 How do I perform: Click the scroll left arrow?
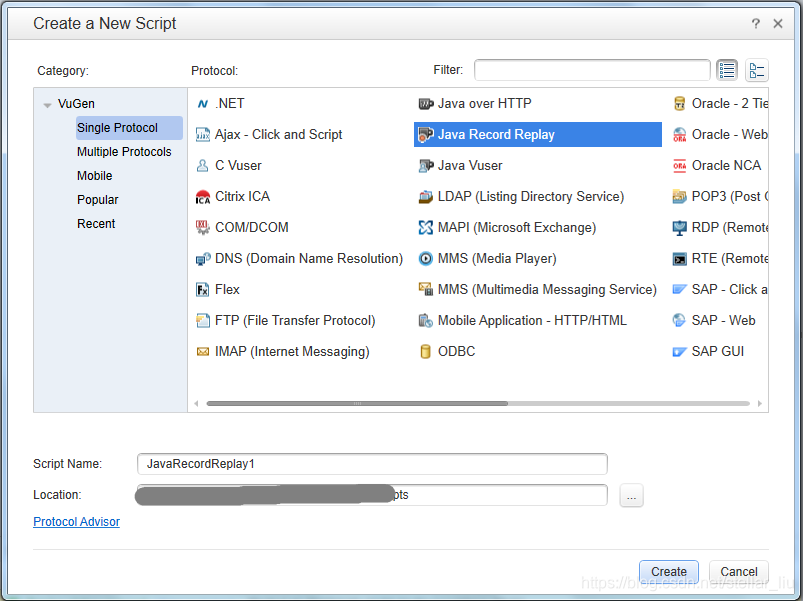(x=196, y=403)
